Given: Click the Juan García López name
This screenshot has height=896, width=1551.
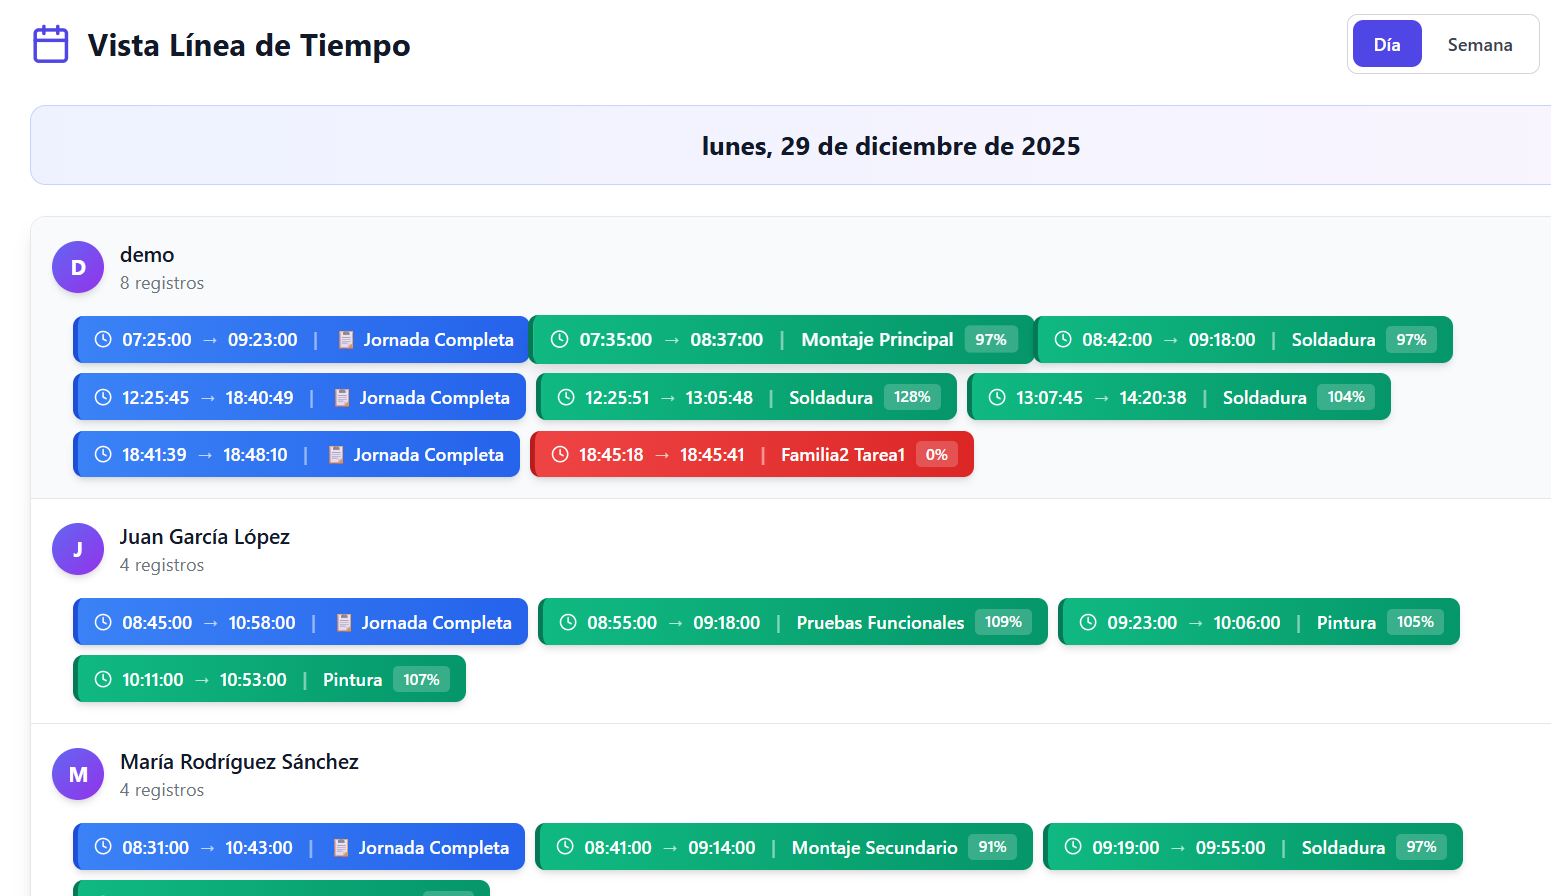Looking at the screenshot, I should (x=205, y=537).
